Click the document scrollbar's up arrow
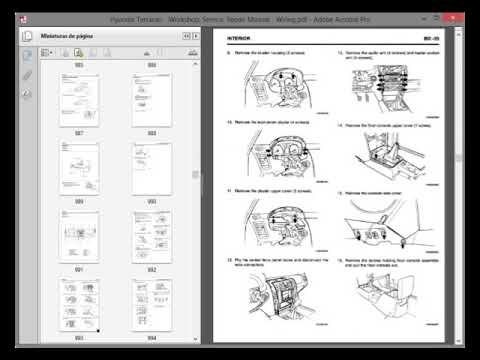This screenshot has width=480, height=360. 459,34
